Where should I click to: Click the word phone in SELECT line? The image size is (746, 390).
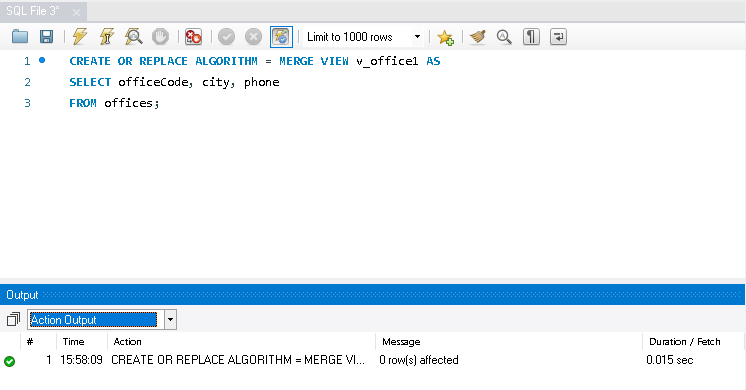262,82
